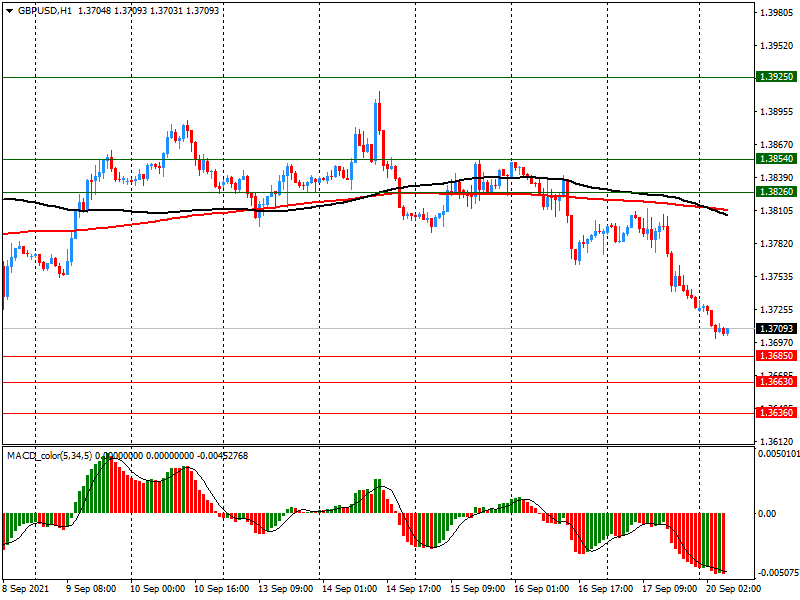The height and width of the screenshot is (600, 800).
Task: Click the red 1.36360 support level tag
Action: (777, 413)
